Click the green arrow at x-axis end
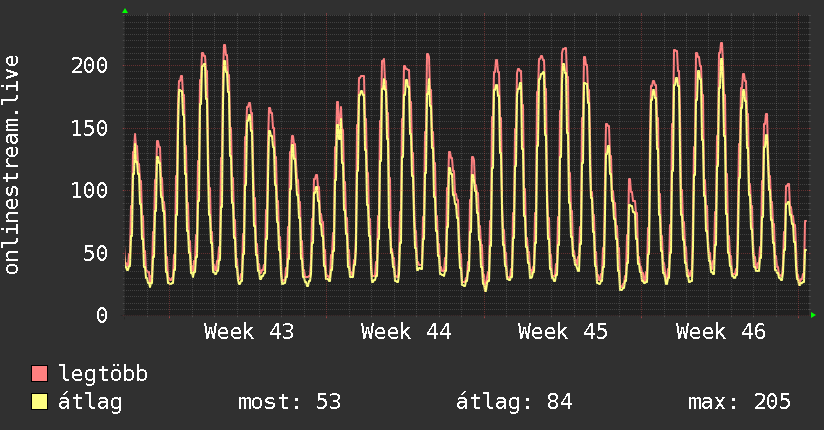This screenshot has height=430, width=824. (813, 315)
